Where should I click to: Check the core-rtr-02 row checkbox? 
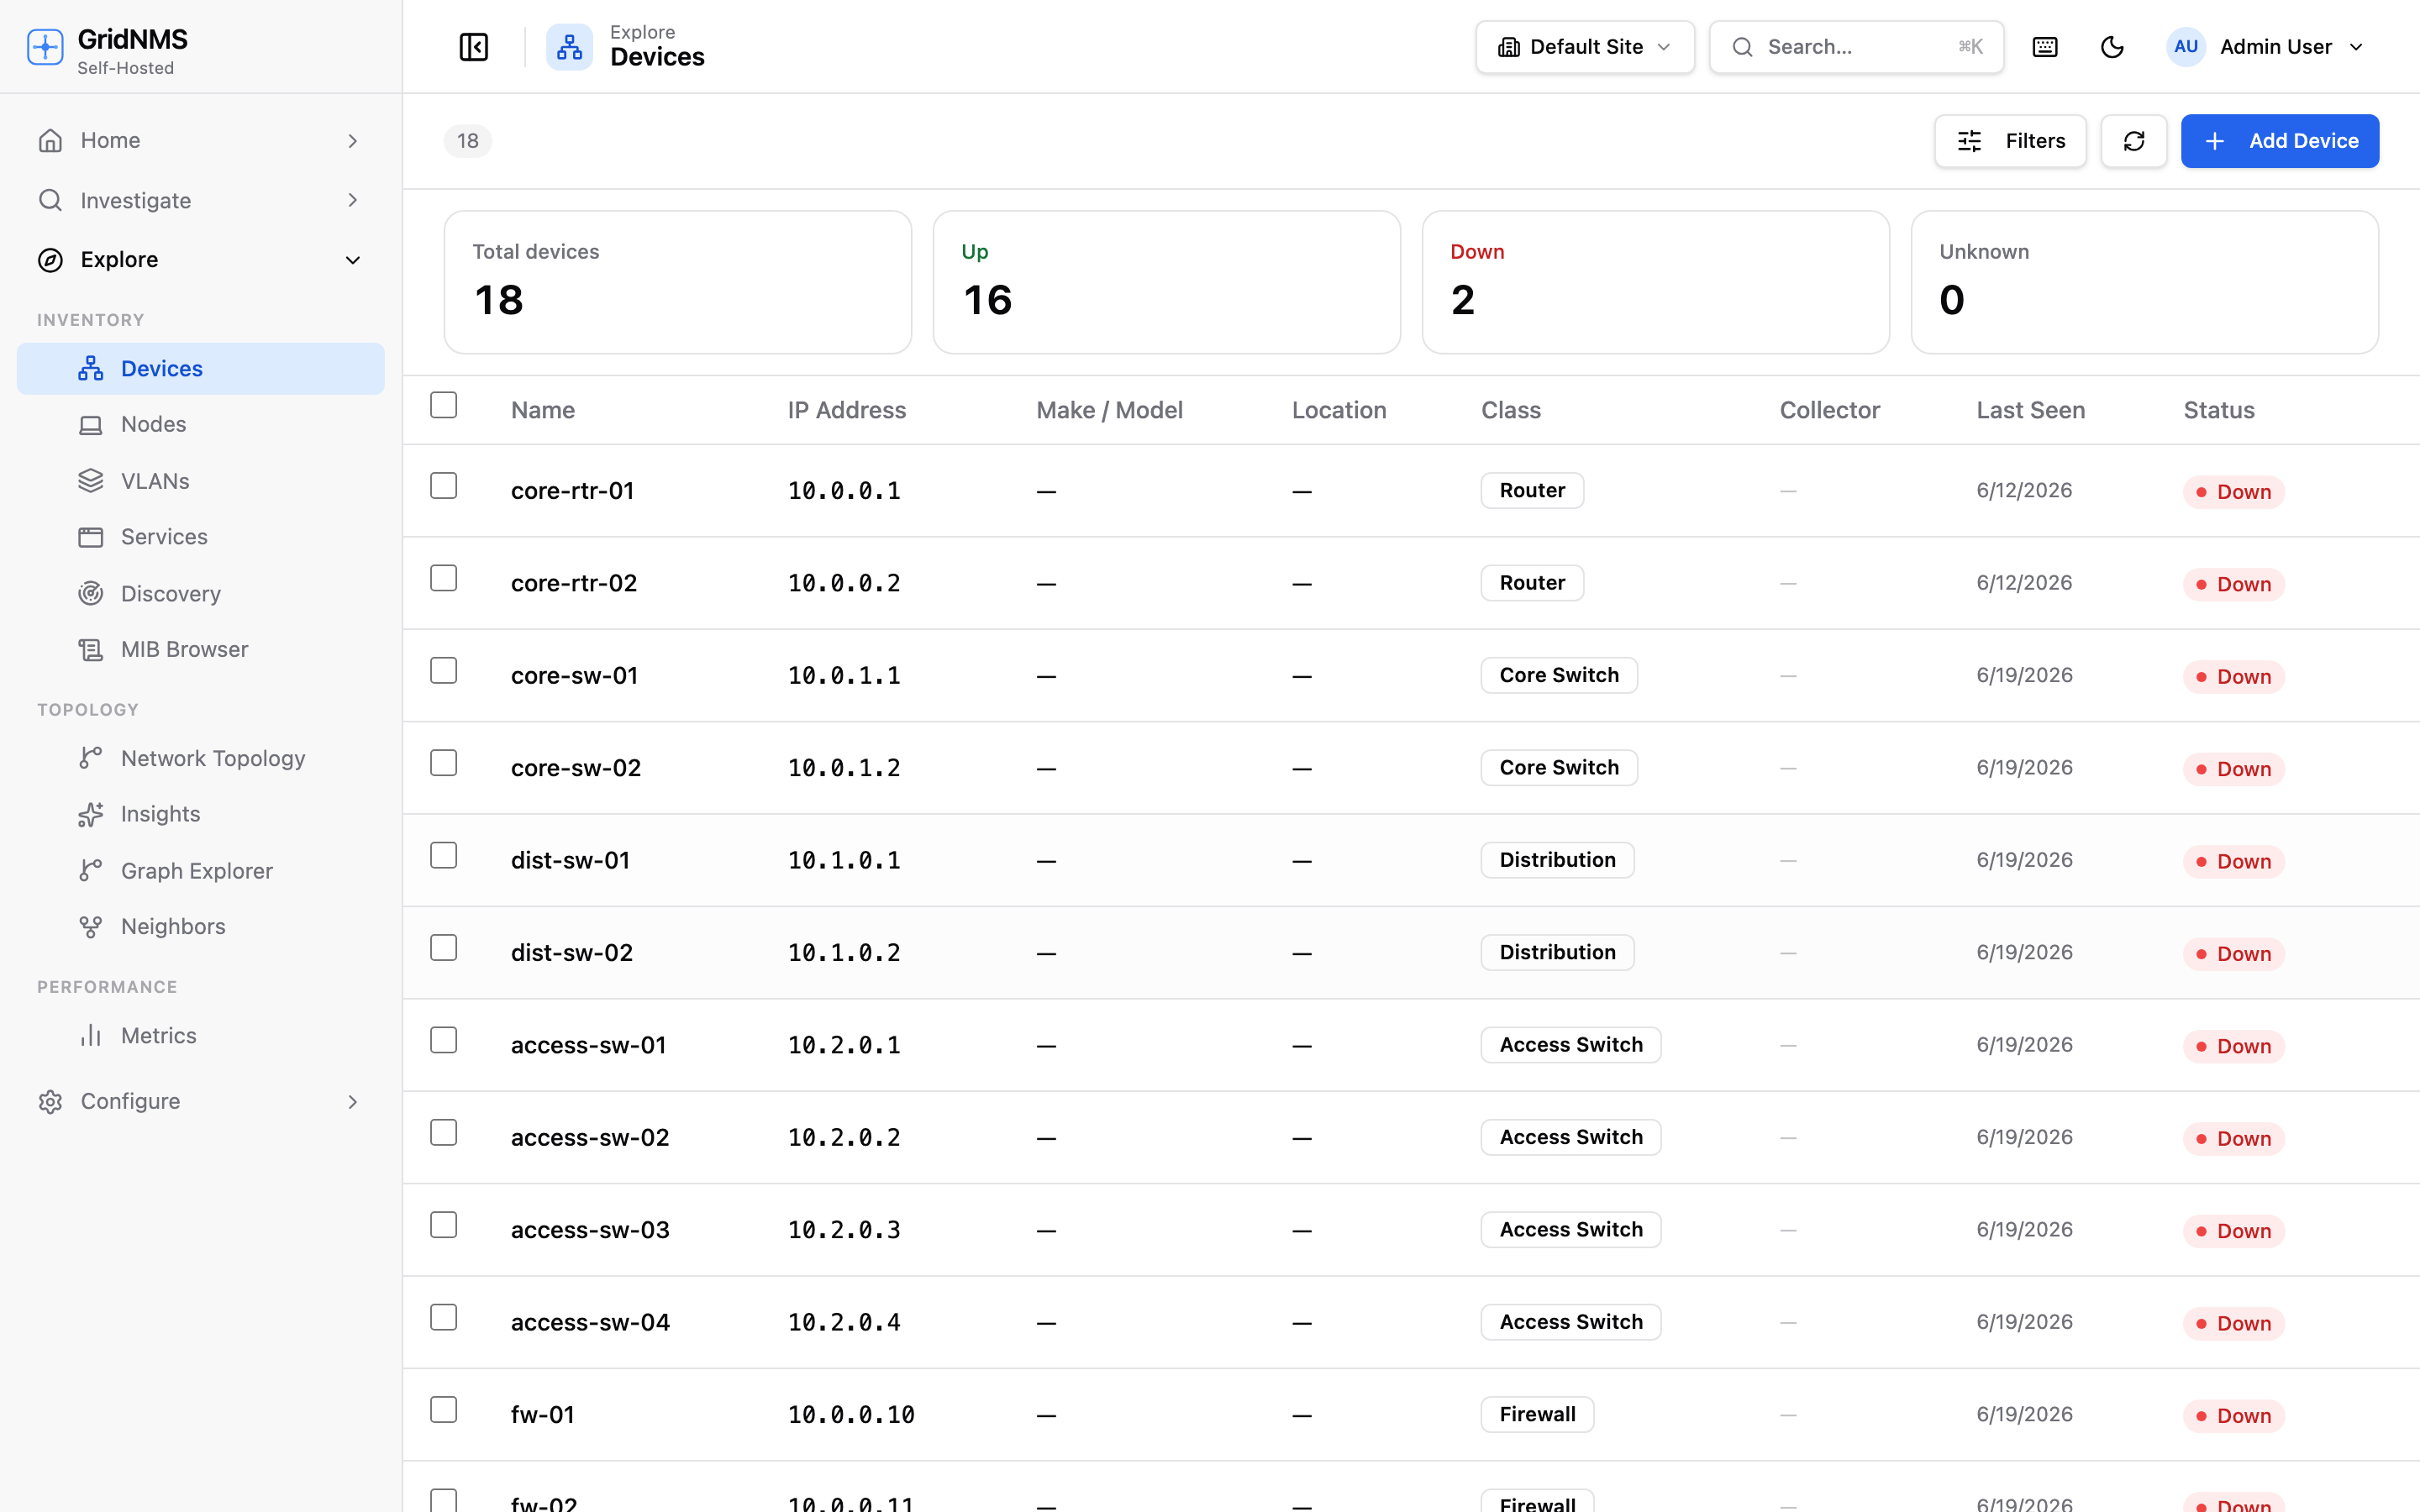444,578
